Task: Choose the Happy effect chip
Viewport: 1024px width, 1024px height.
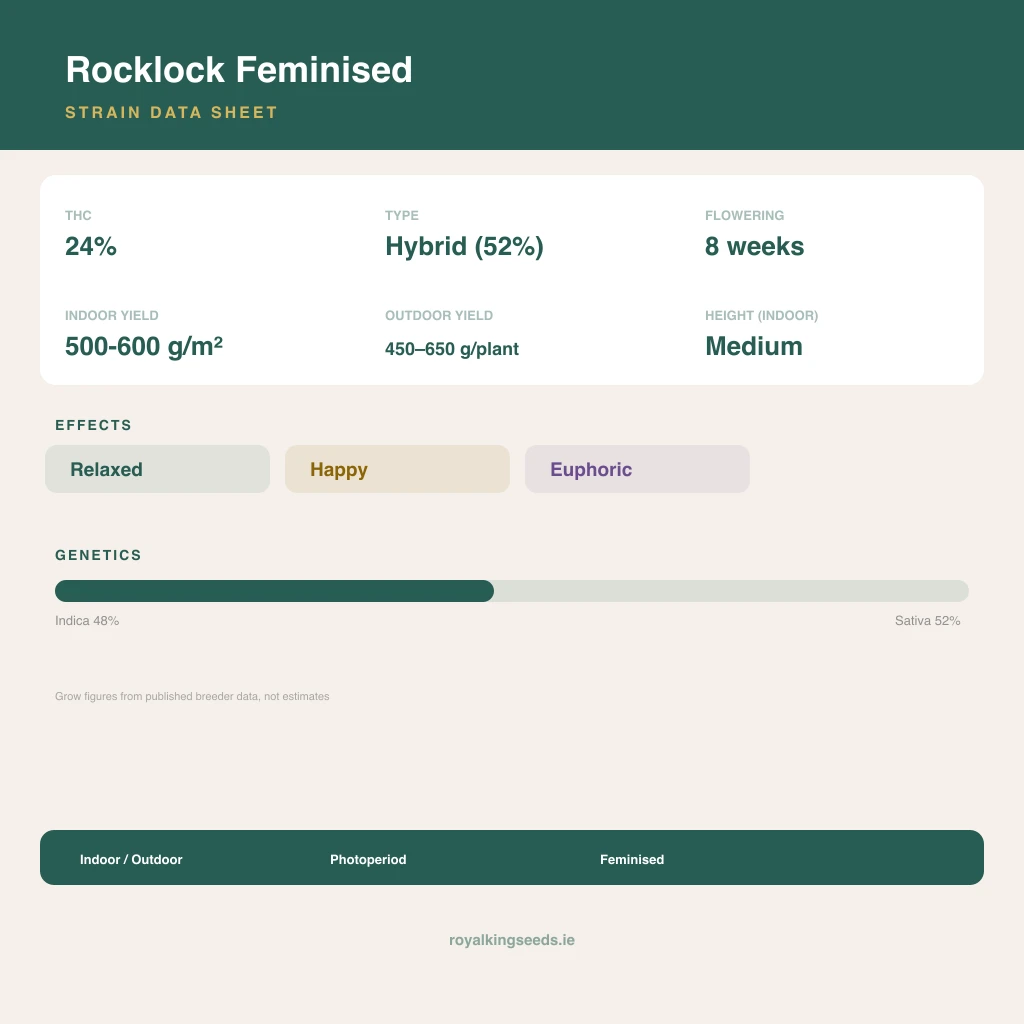Action: (397, 469)
